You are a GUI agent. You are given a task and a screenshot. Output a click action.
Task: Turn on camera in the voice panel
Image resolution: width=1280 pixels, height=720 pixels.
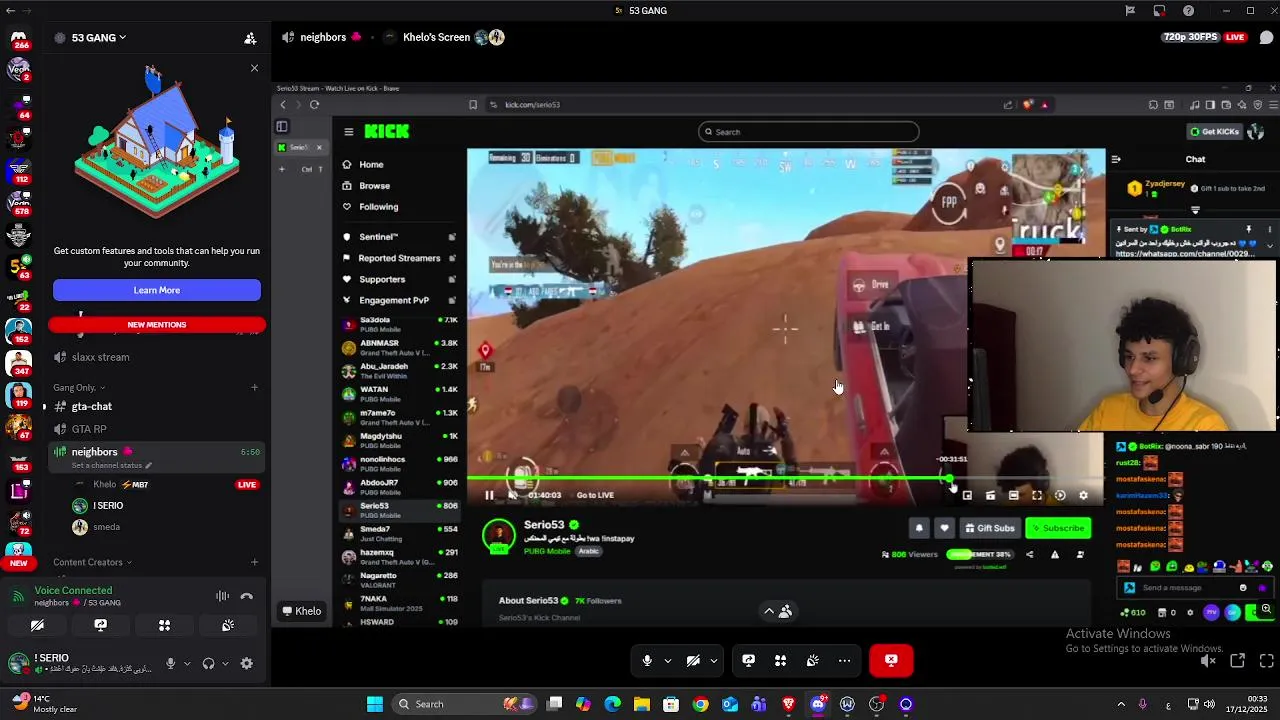point(37,626)
